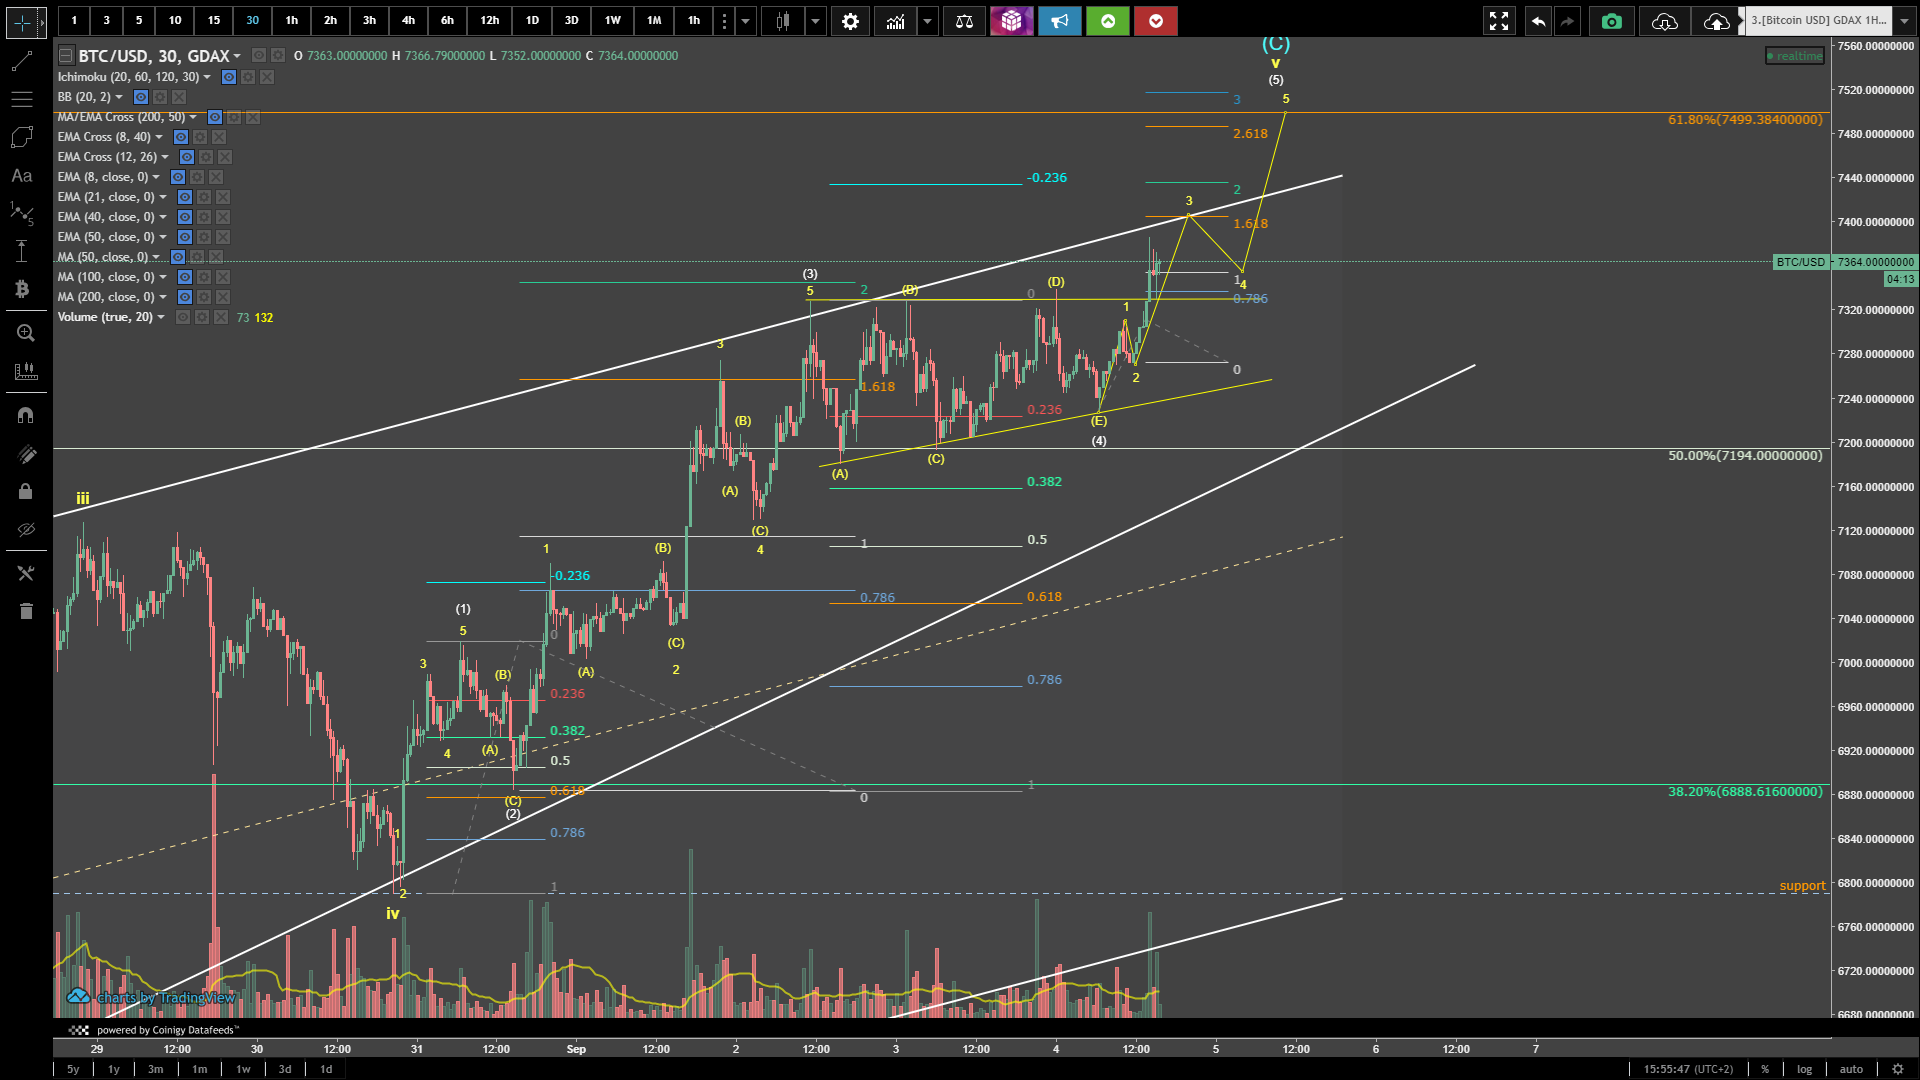This screenshot has height=1080, width=1920.
Task: Toggle log scale button at bottom right
Action: coord(1804,1069)
